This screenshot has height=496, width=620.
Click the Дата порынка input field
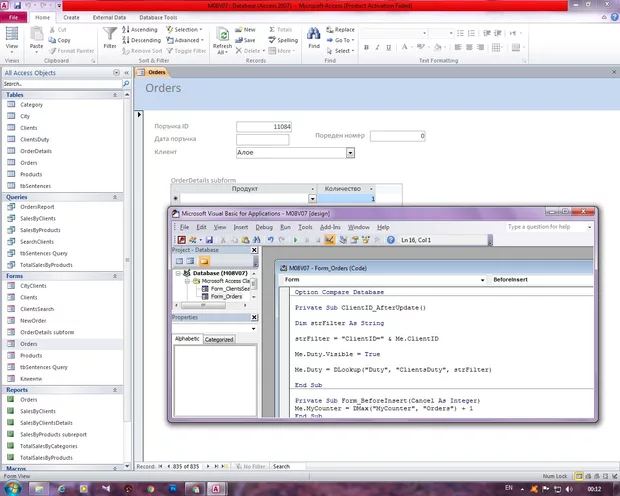click(262, 140)
